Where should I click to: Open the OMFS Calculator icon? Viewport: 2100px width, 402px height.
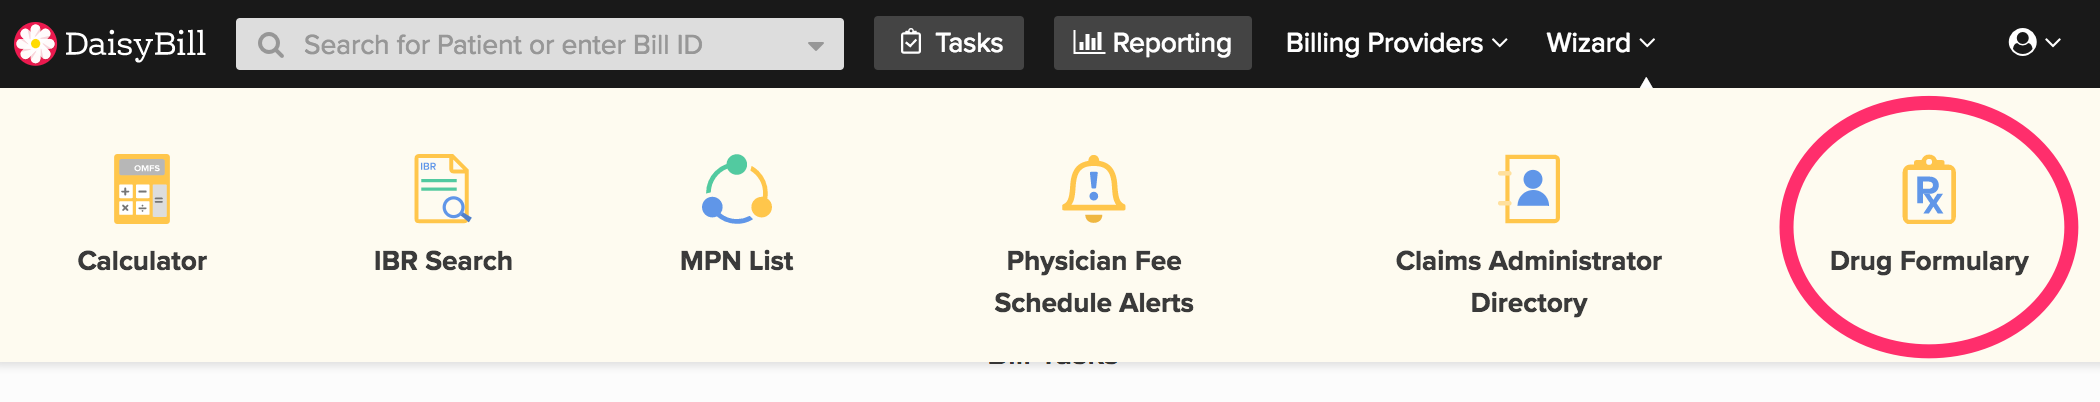(x=142, y=189)
